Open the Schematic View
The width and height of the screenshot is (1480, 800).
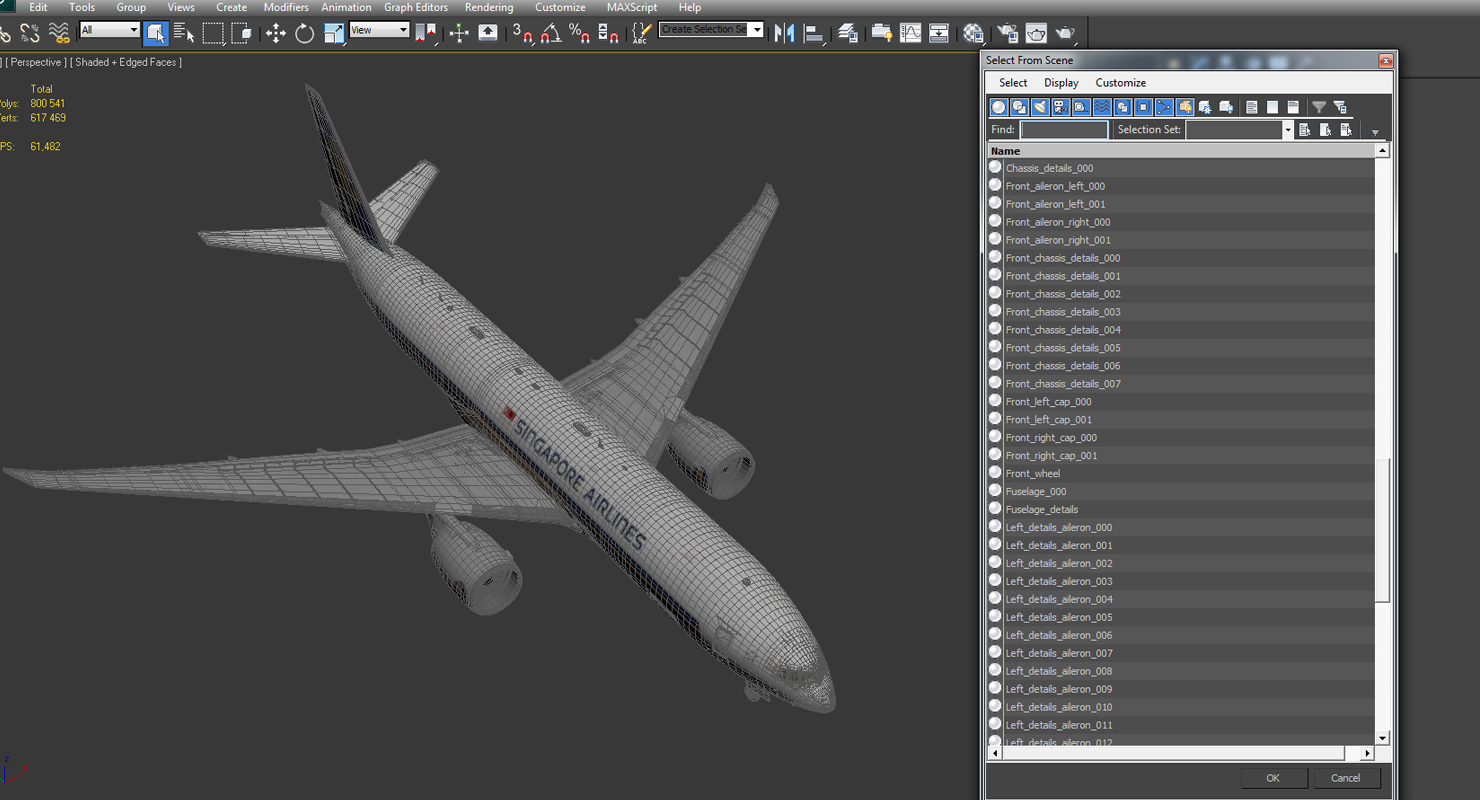939,33
